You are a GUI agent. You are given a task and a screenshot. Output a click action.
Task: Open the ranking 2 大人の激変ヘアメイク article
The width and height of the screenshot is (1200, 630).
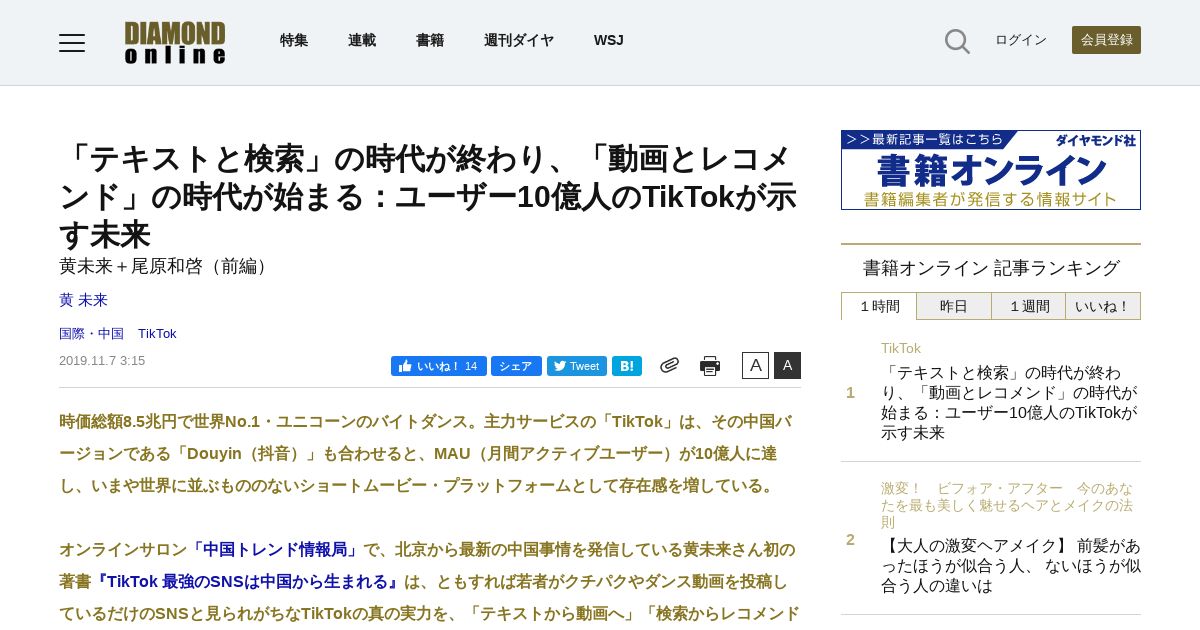click(1011, 566)
